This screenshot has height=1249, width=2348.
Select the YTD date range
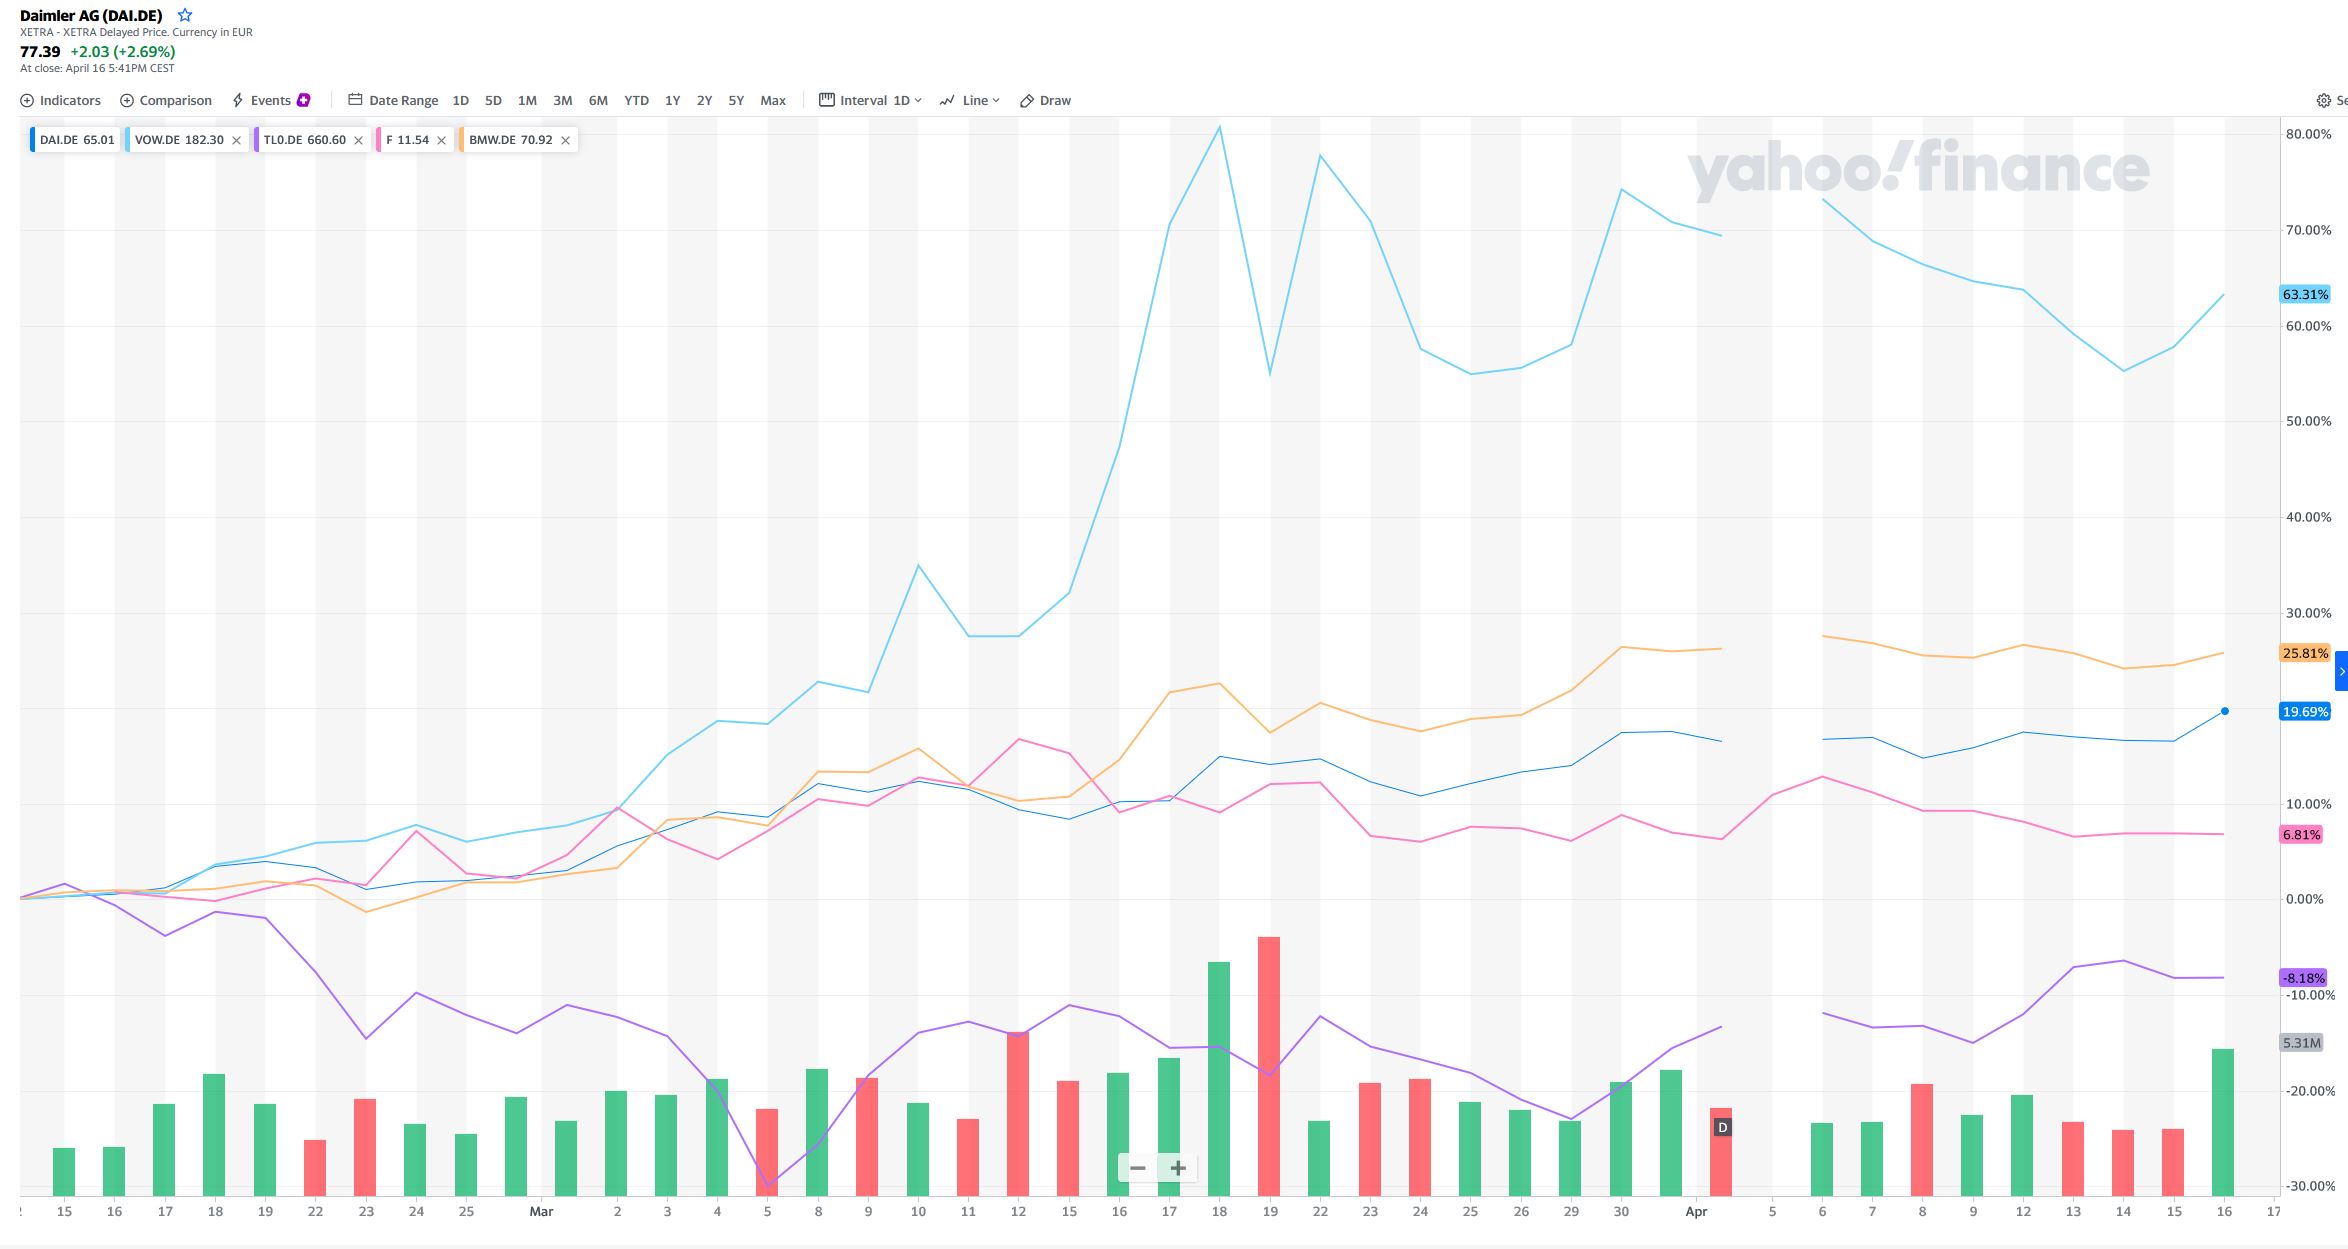pos(636,100)
